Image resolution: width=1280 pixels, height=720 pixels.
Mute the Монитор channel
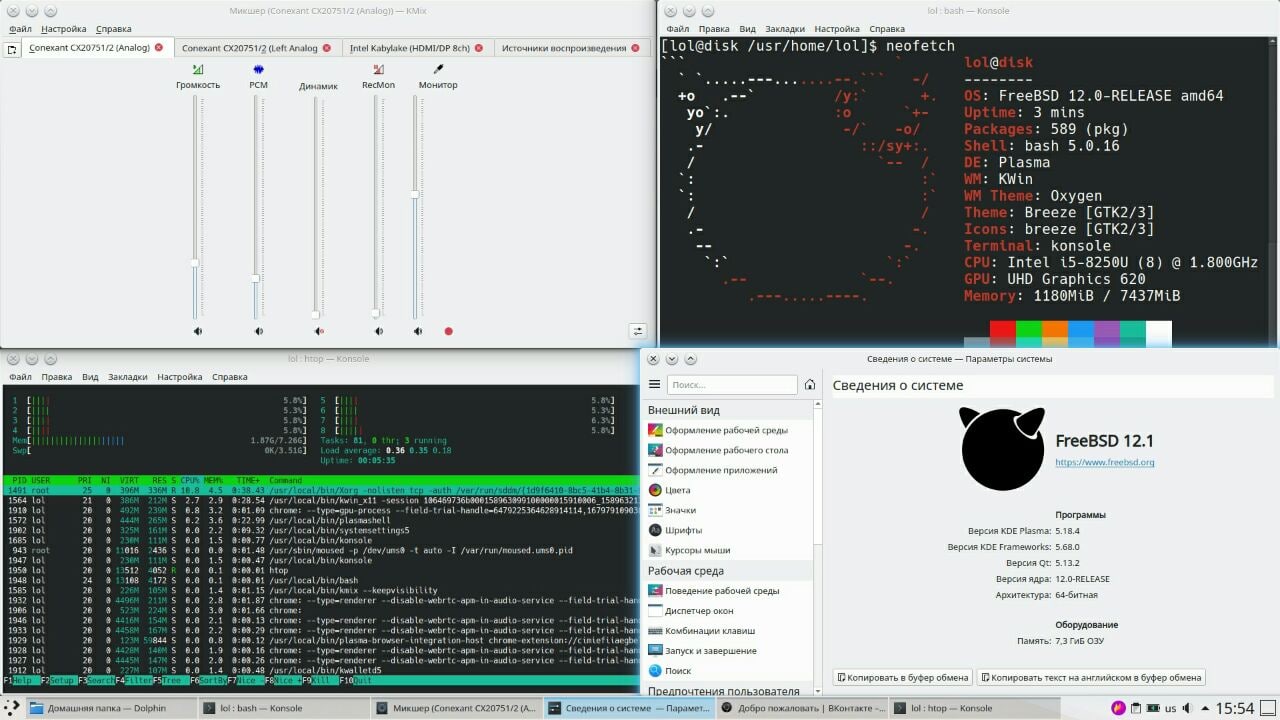click(x=418, y=331)
